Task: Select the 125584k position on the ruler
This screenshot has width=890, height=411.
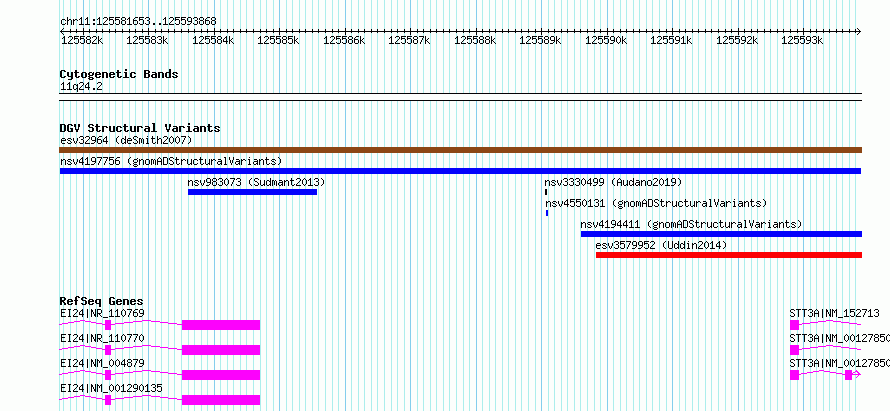Action: (213, 40)
